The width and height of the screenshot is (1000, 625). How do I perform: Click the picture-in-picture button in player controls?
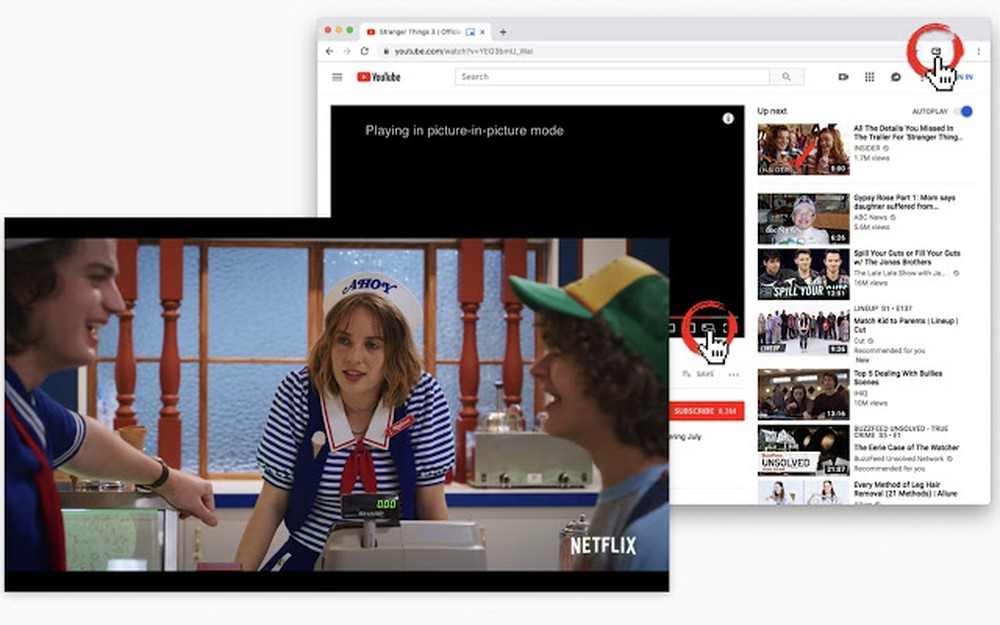pyautogui.click(x=708, y=327)
